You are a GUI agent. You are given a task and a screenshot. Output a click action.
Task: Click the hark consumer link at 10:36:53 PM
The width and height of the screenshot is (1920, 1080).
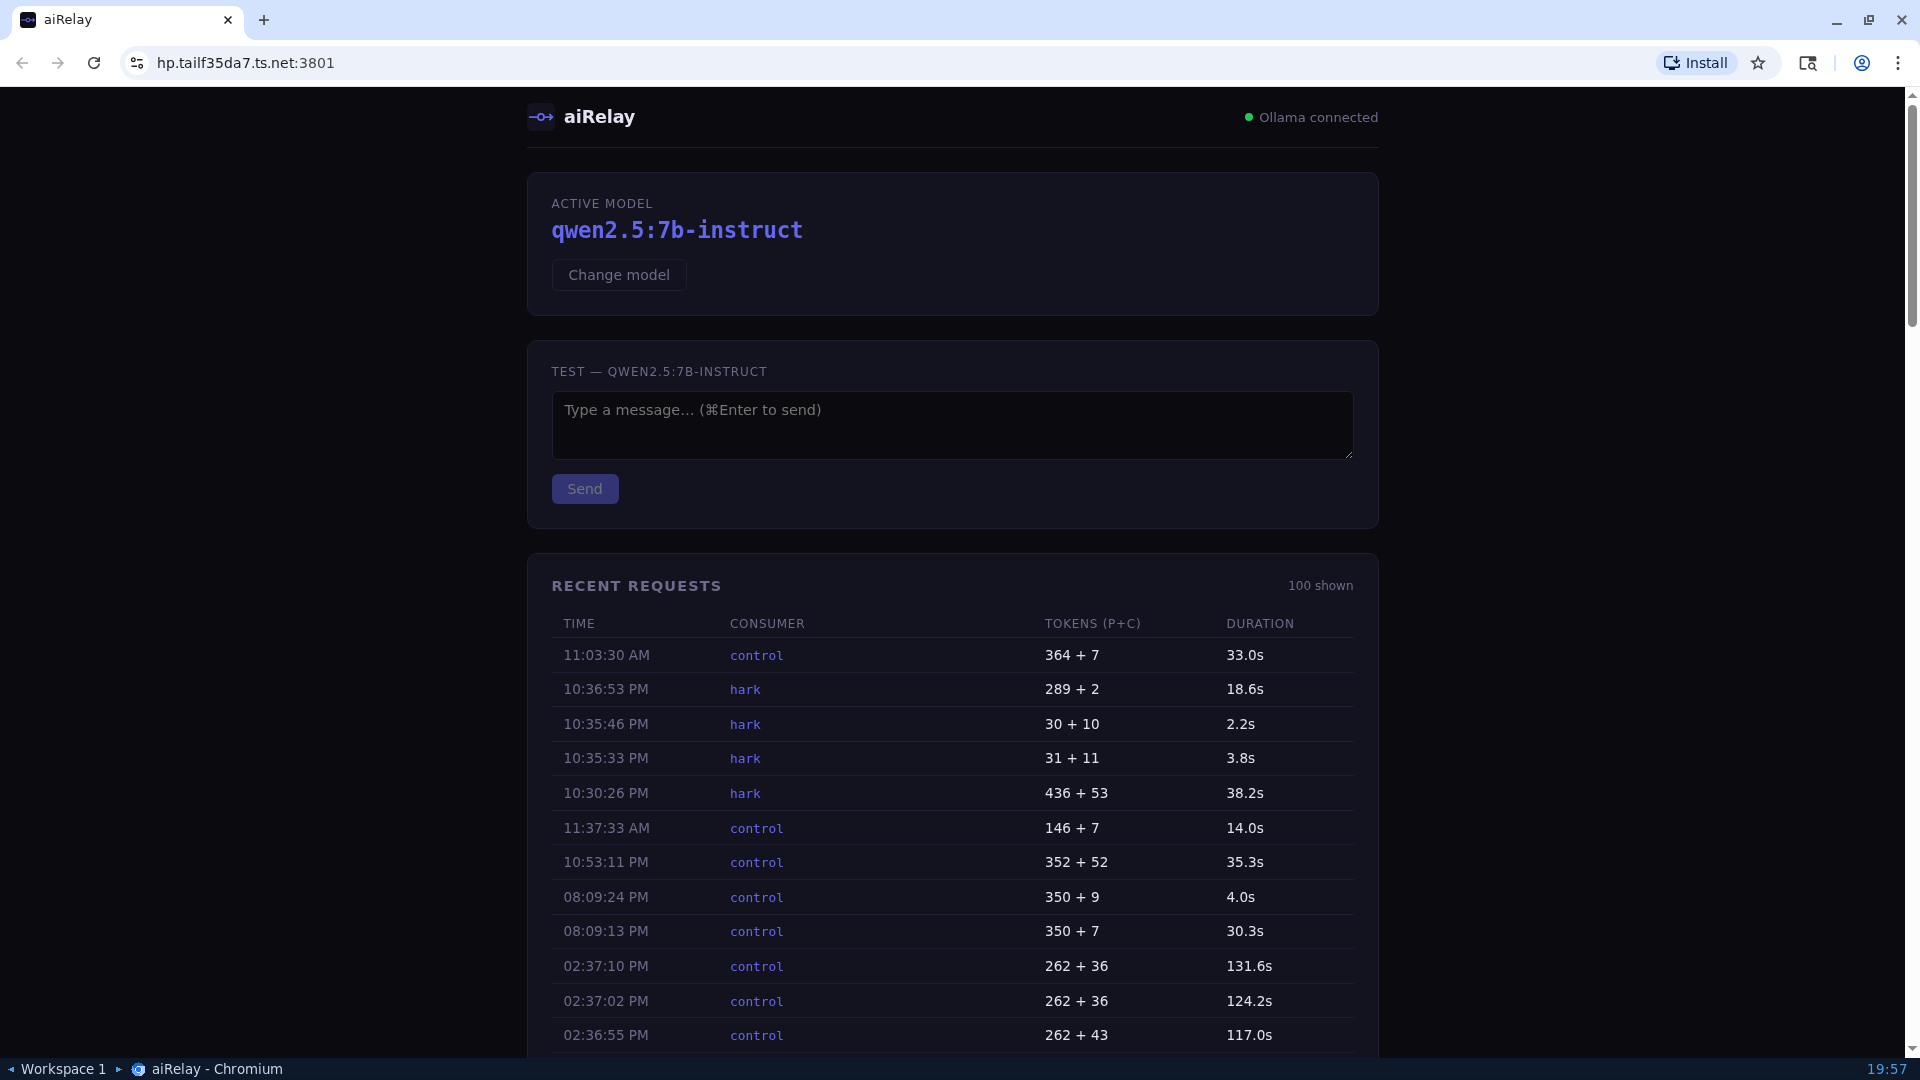pyautogui.click(x=745, y=689)
